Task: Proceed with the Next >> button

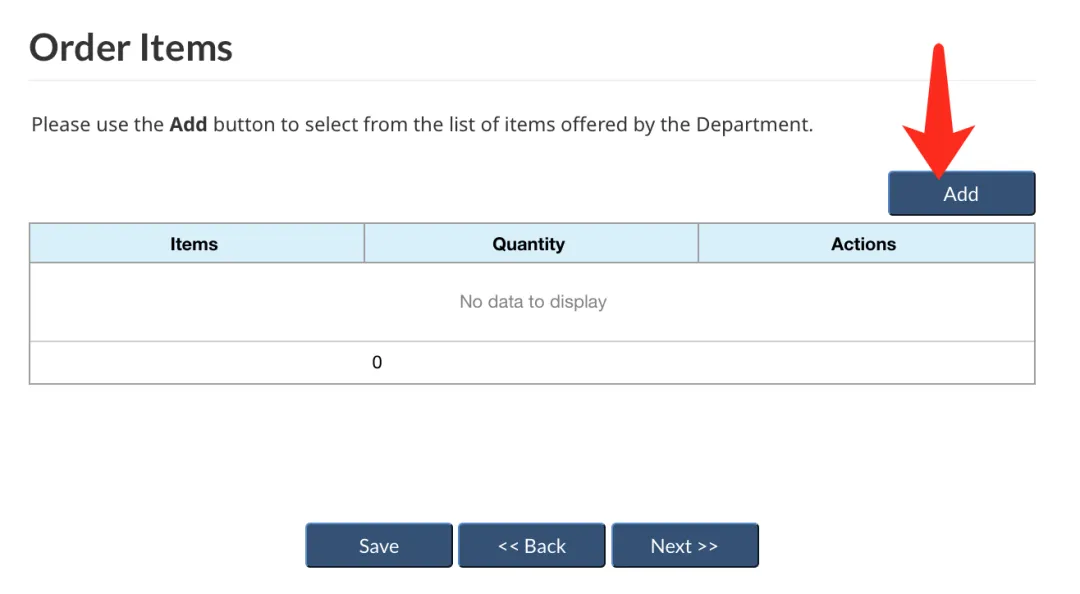Action: coord(685,546)
